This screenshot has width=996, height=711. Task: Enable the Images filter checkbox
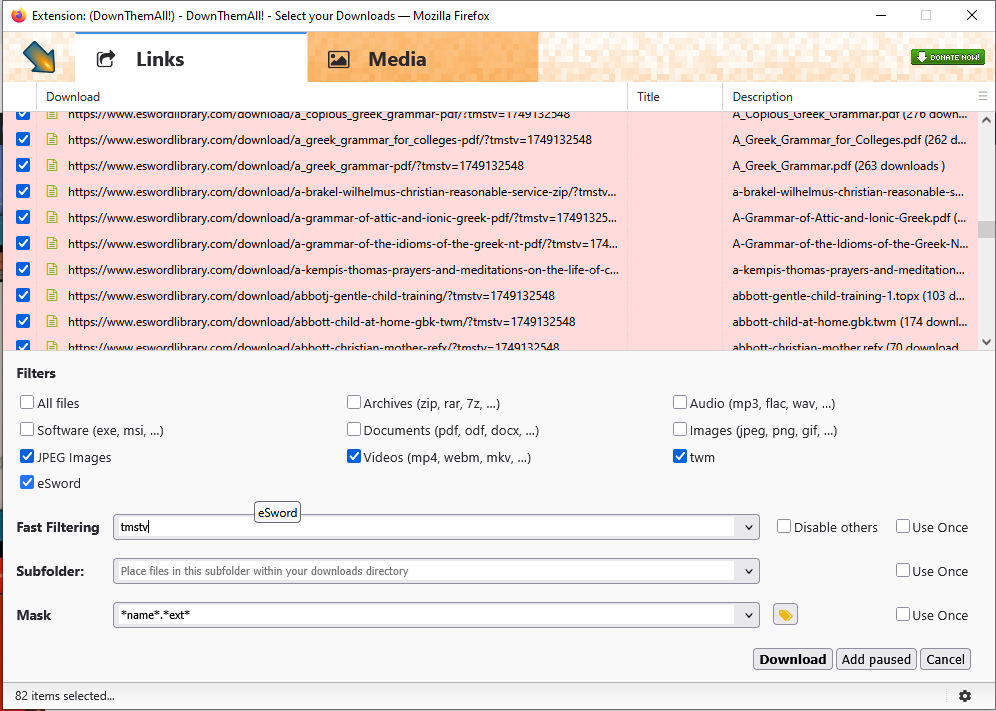coord(680,430)
